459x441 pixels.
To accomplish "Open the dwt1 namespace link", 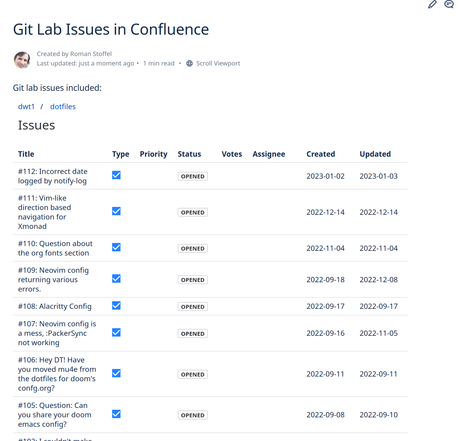I will pos(26,107).
